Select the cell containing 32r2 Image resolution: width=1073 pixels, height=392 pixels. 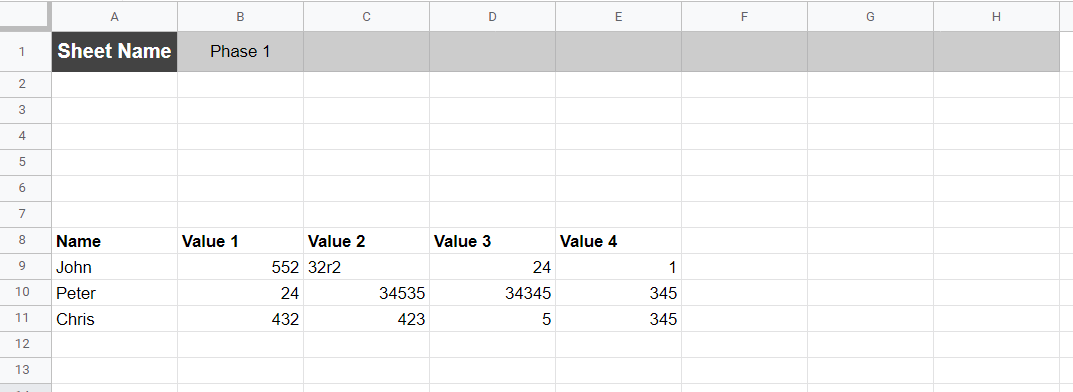point(366,267)
